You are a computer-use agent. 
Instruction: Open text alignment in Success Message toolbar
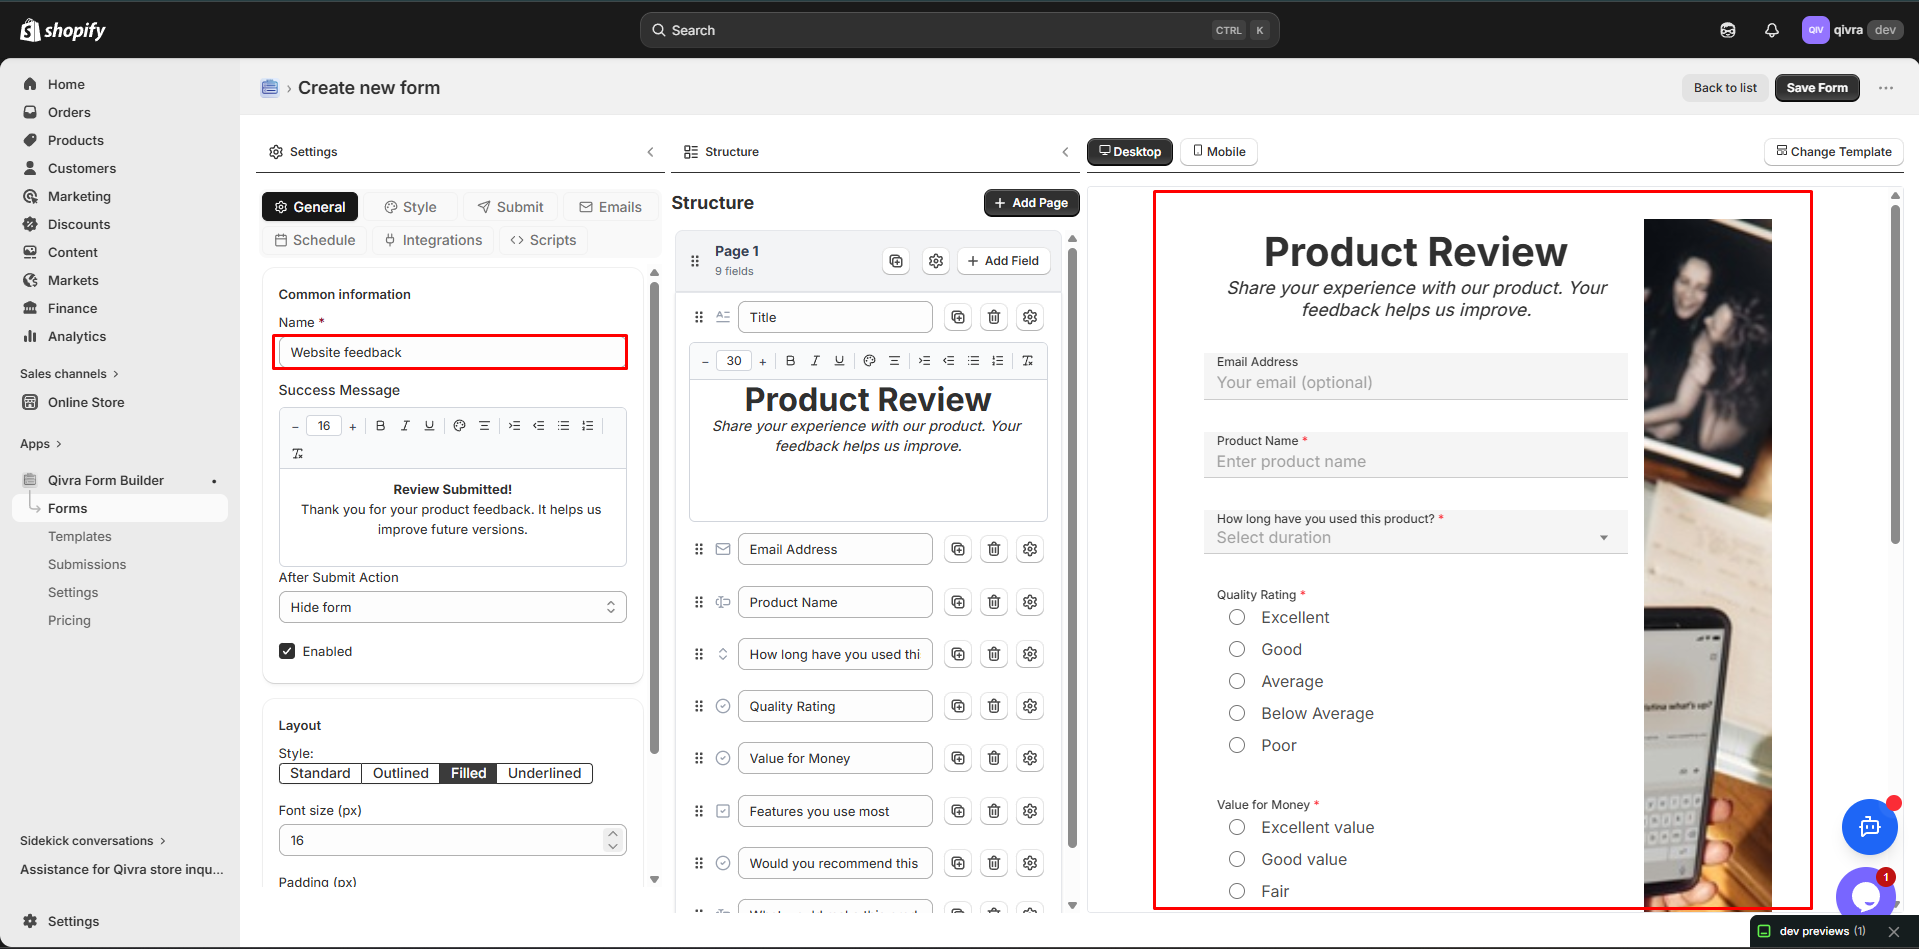click(484, 426)
